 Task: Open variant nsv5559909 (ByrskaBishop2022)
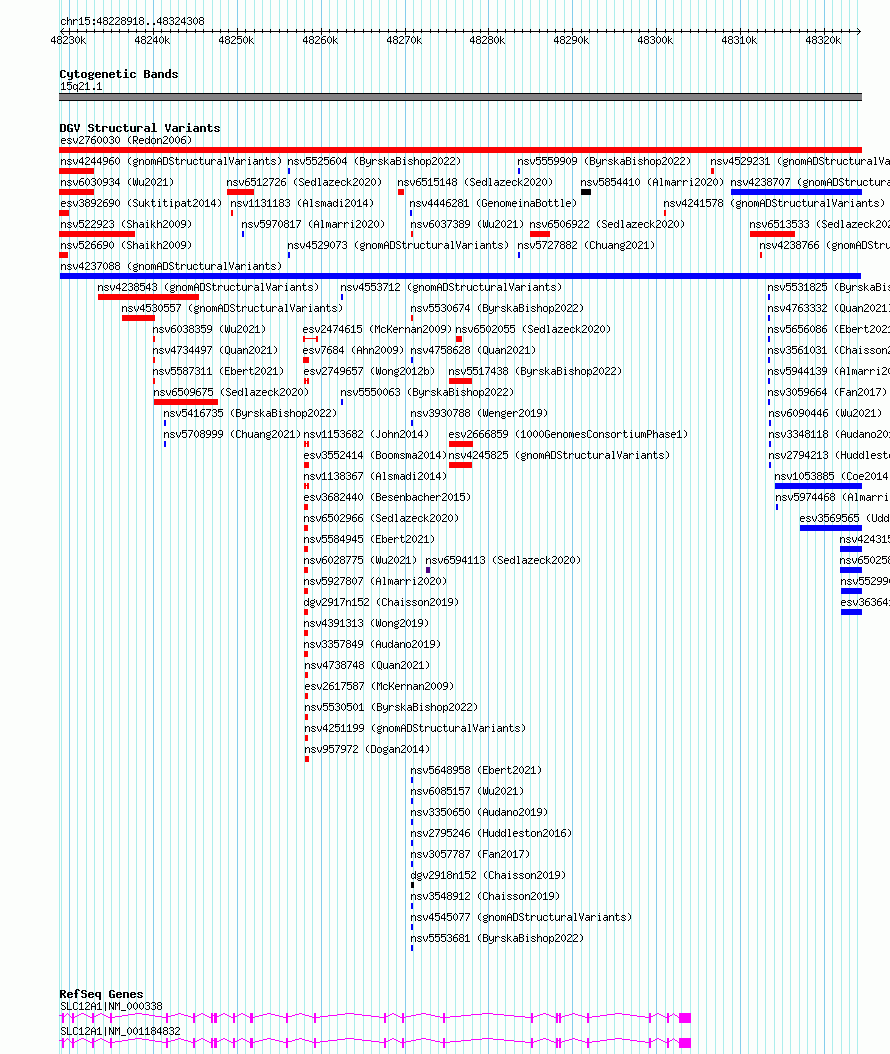click(604, 161)
